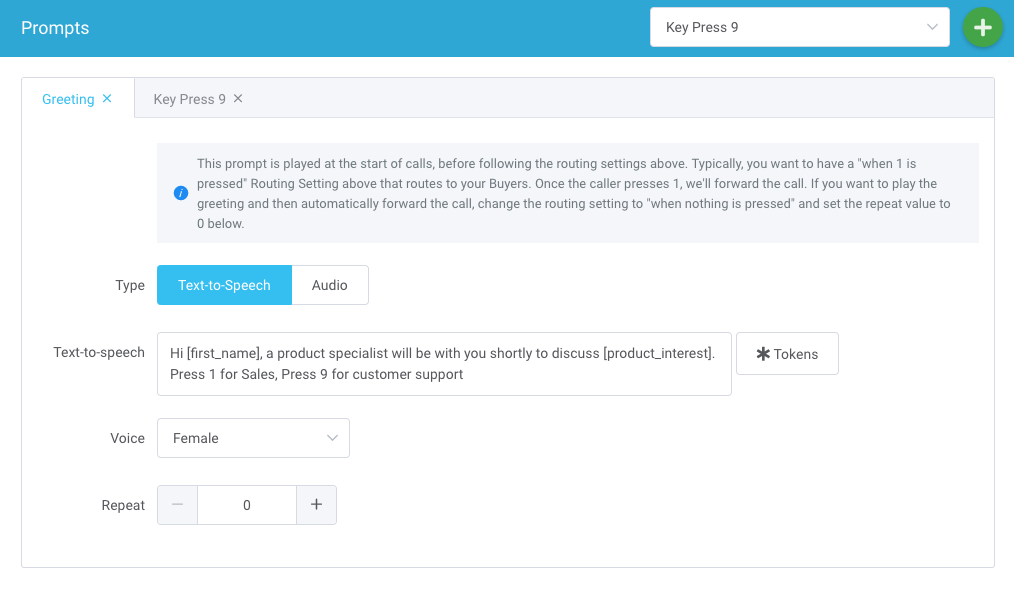Switch to the Greeting tab
Viewport: 1014px width, 593px height.
[x=68, y=99]
